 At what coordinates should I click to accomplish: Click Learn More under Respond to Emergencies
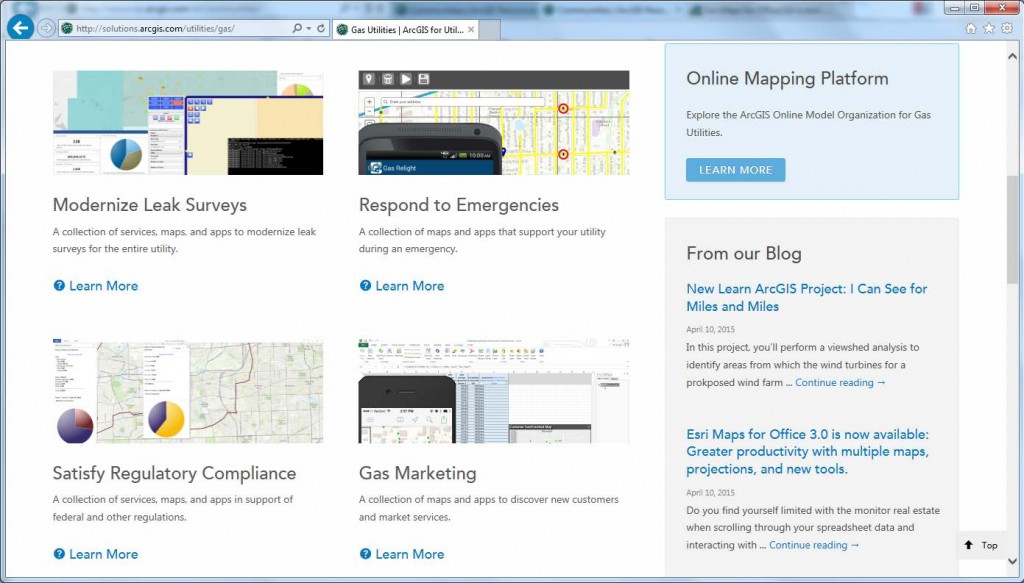point(409,286)
